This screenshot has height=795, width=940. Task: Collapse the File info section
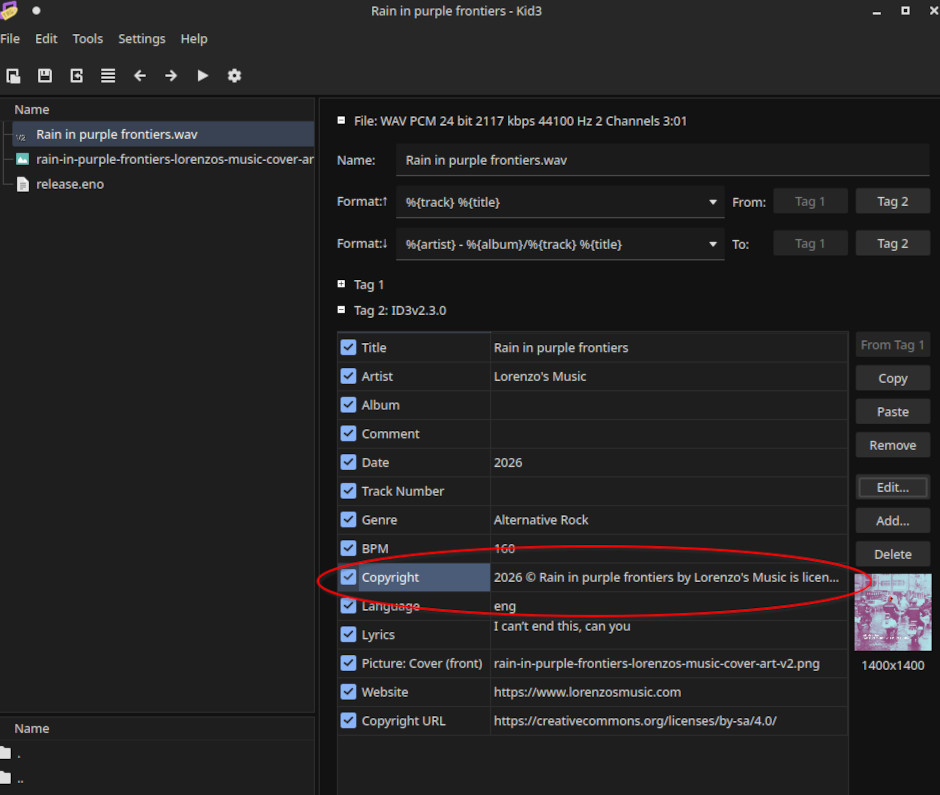point(341,121)
